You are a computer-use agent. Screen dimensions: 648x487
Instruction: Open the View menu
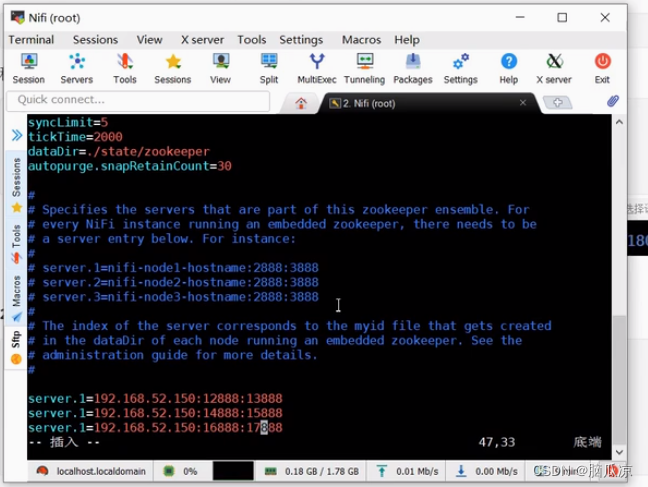[x=150, y=40]
